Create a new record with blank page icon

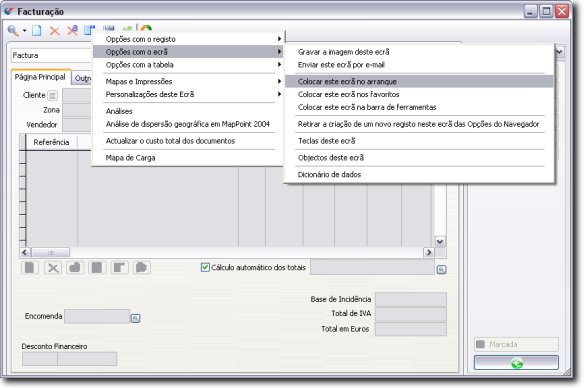click(36, 31)
